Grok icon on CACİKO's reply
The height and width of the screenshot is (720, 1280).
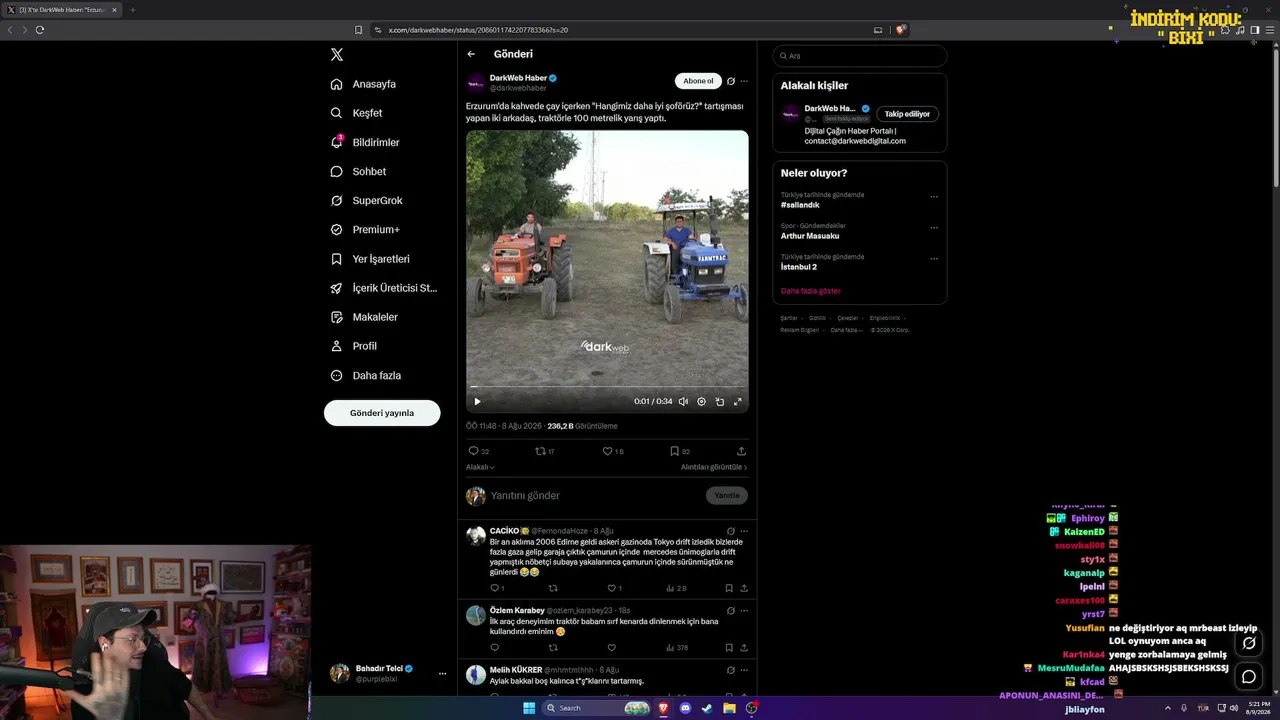731,531
